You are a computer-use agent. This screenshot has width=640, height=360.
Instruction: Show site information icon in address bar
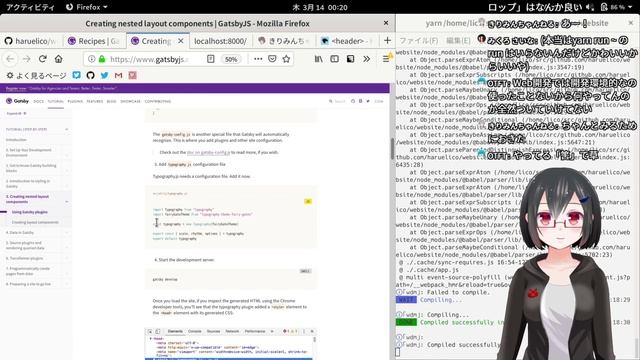pyautogui.click(x=91, y=59)
